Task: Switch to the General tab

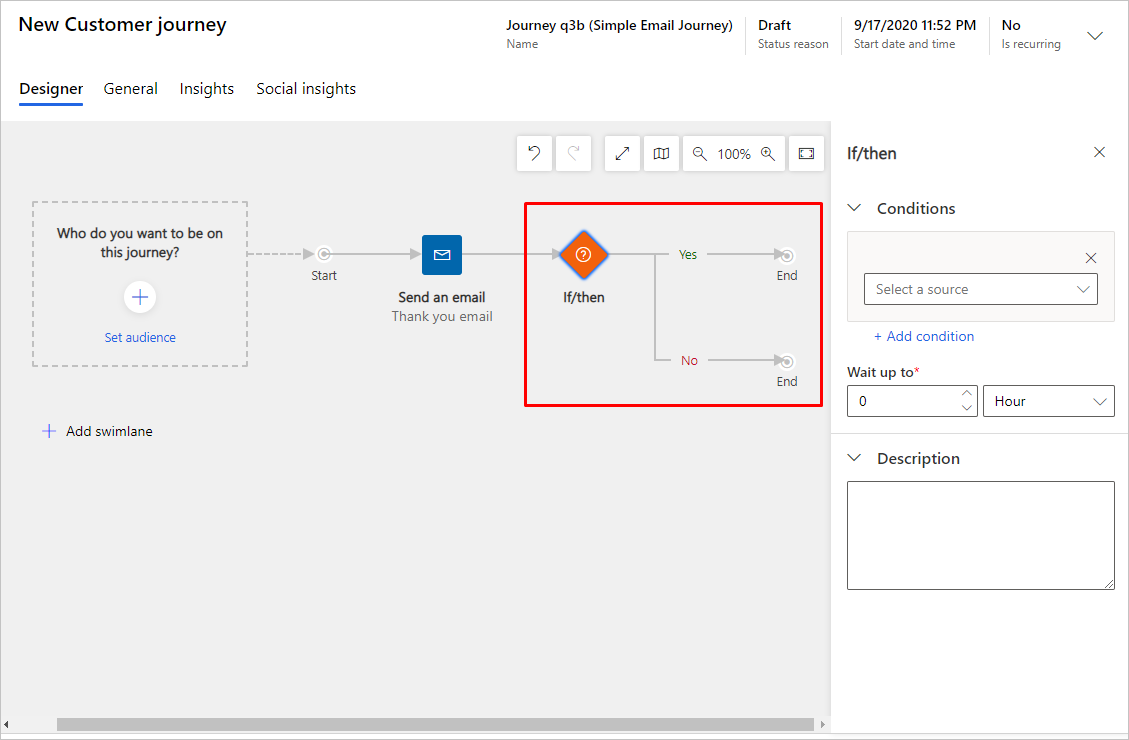Action: (130, 89)
